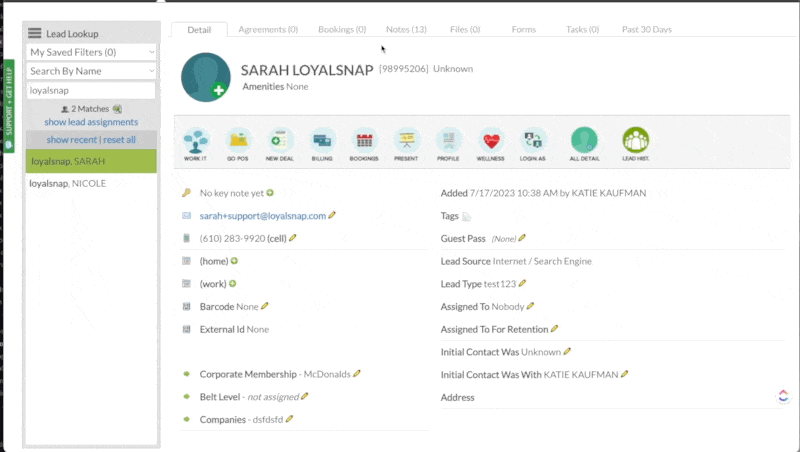Click the Login As icon
Image resolution: width=800 pixels, height=452 pixels.
(533, 142)
